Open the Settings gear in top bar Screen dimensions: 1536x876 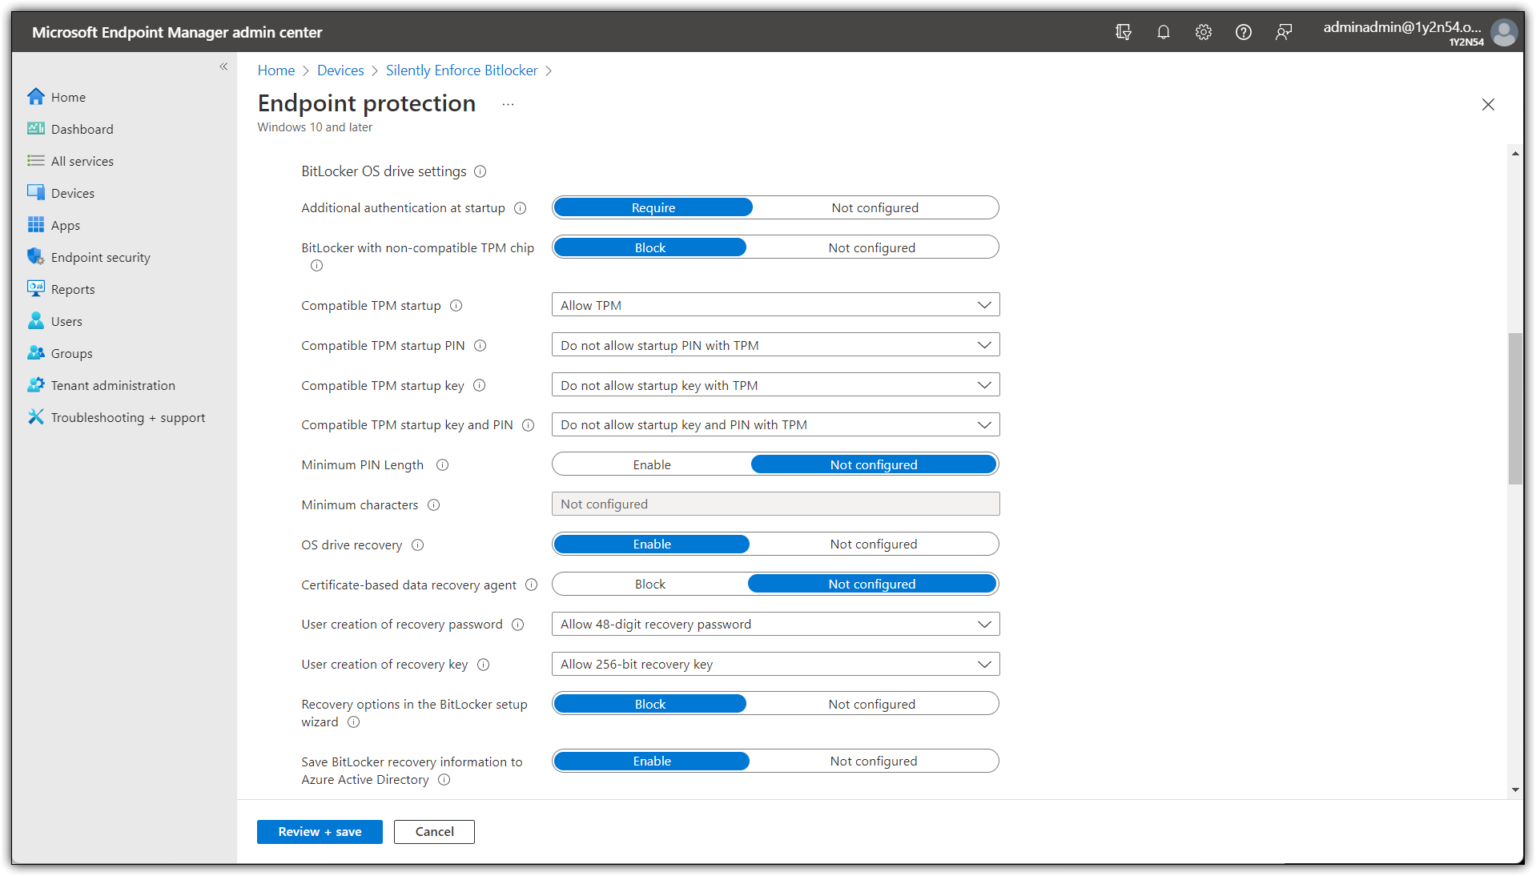point(1203,31)
